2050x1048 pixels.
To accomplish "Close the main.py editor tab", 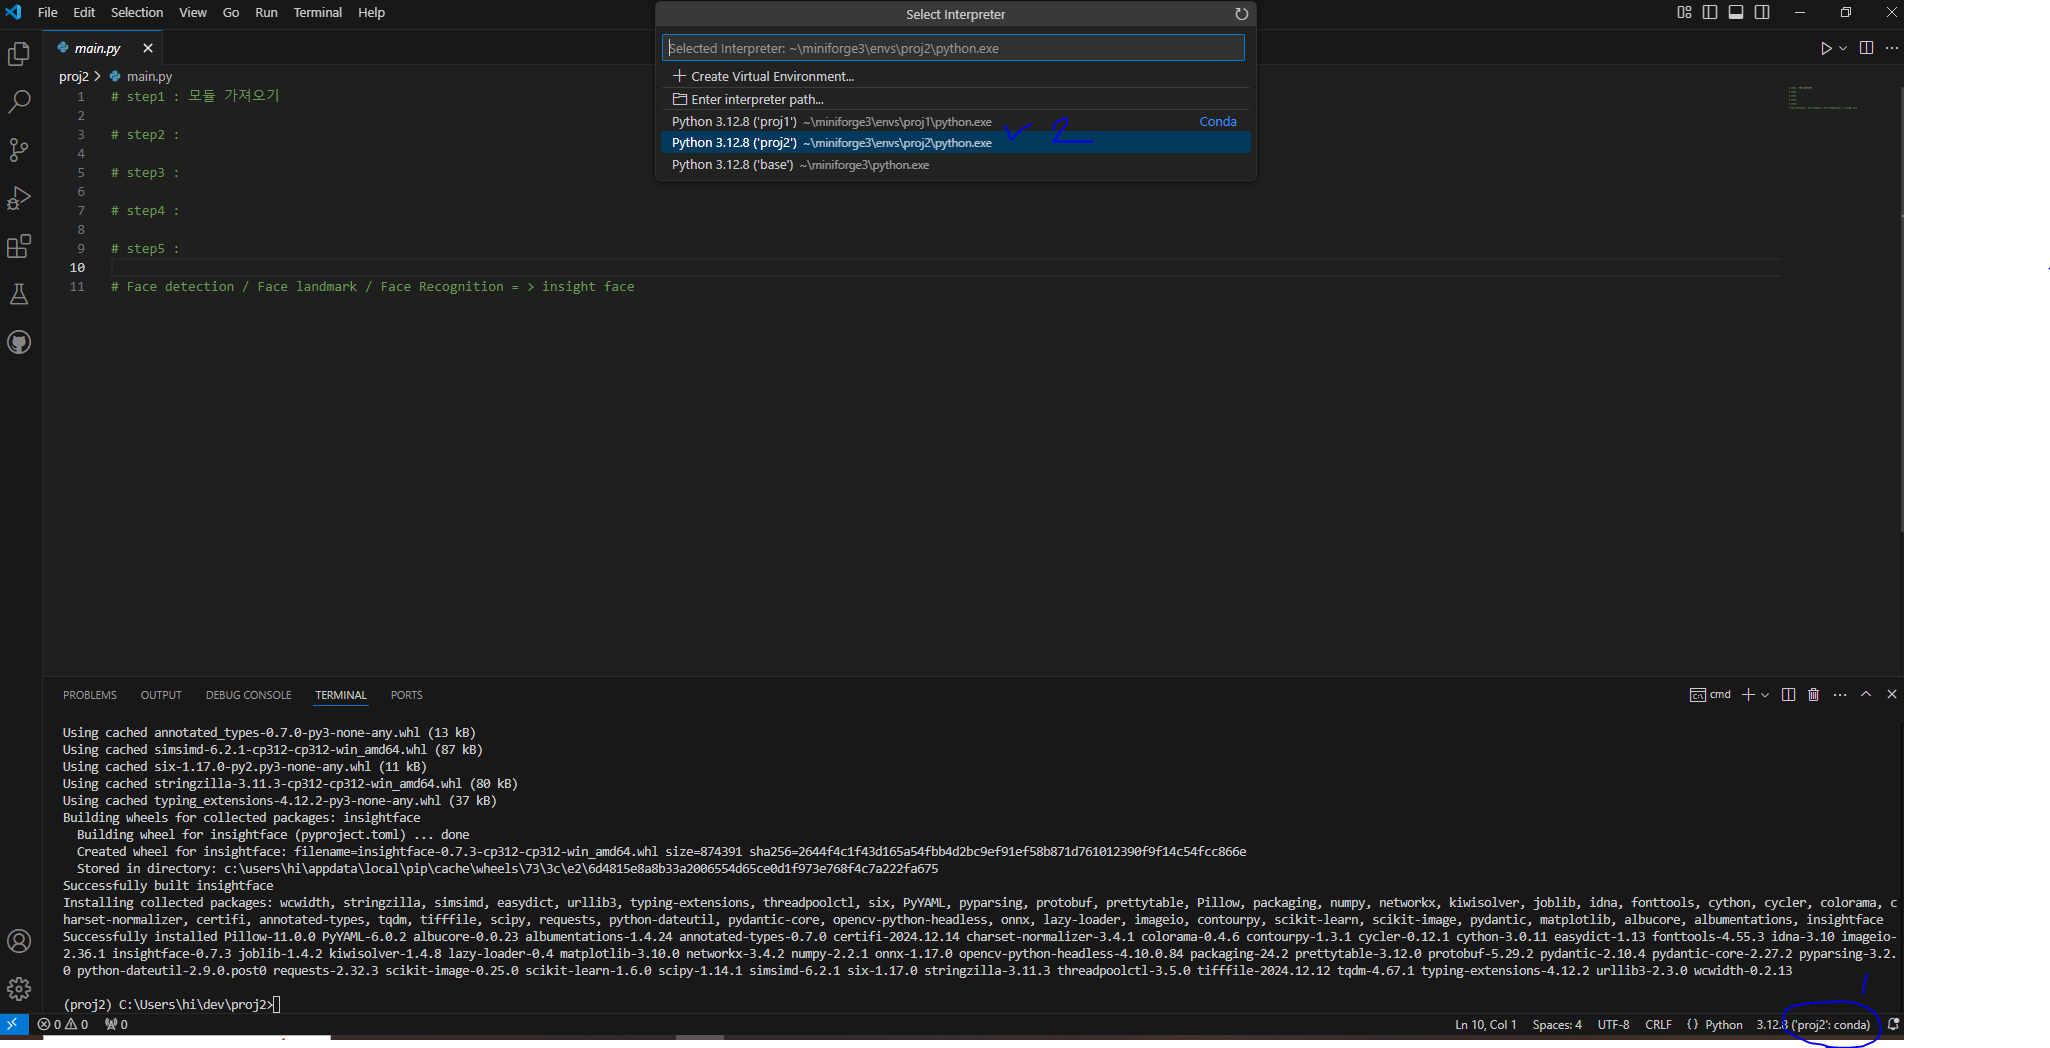I will tap(148, 48).
